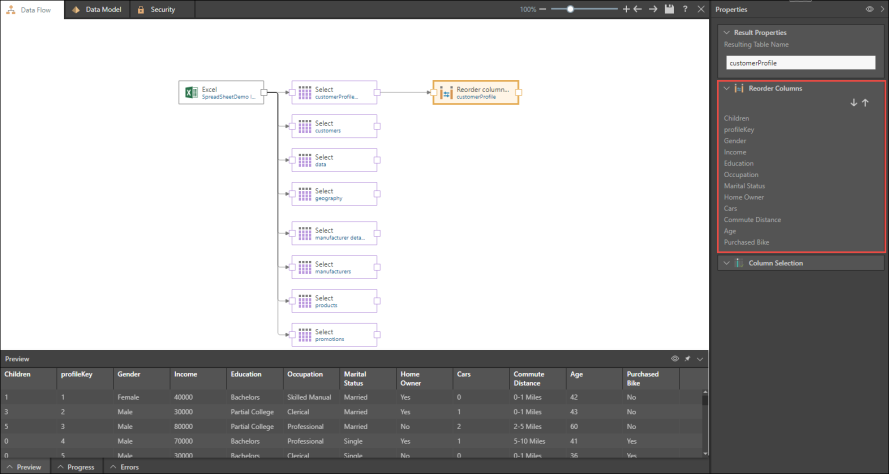Expand the Column Selection section

726,263
